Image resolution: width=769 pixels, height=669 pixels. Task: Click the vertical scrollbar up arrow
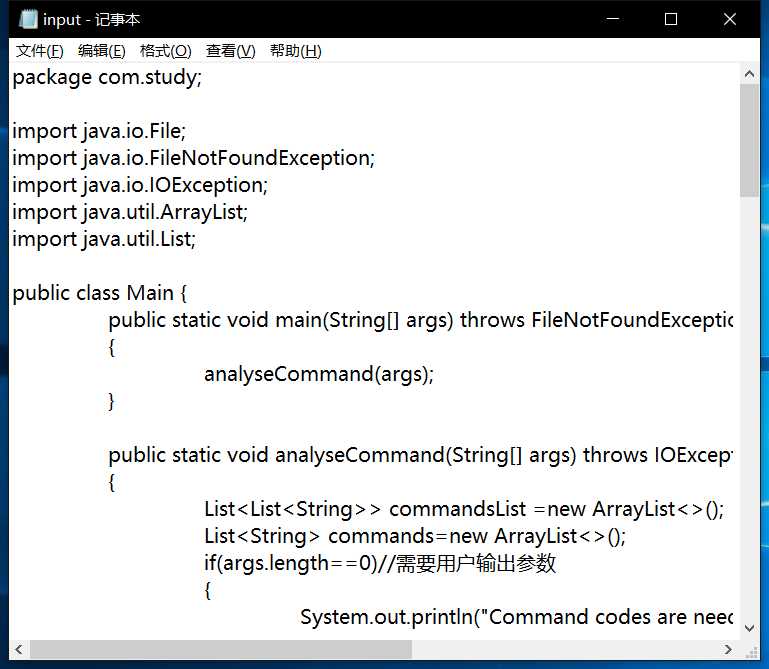[749, 74]
